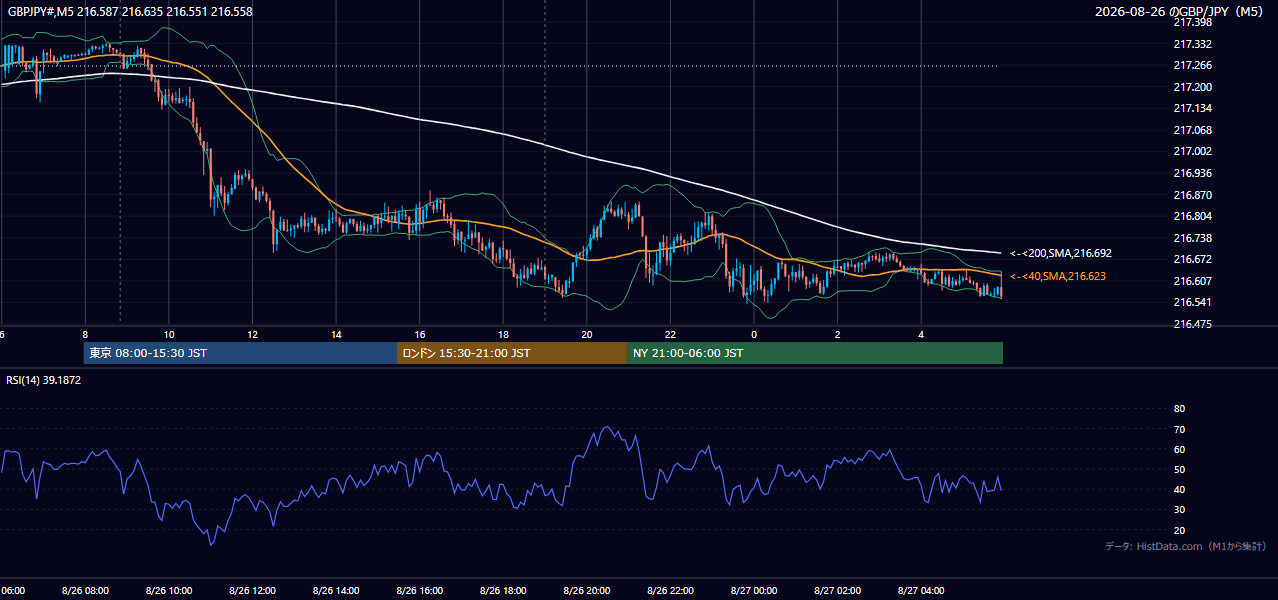Image resolution: width=1278 pixels, height=600 pixels.
Task: Click hour tick 18 on price chart axis
Action: tap(503, 334)
